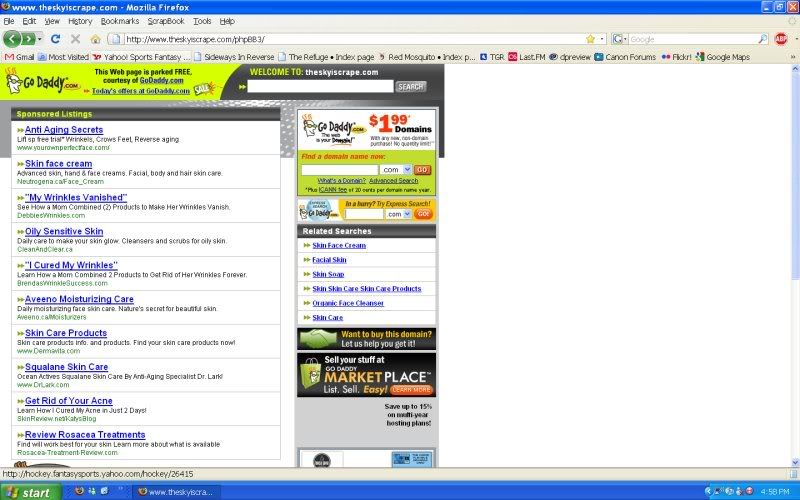This screenshot has width=800, height=500.
Task: Open the File menu
Action: 9,21
